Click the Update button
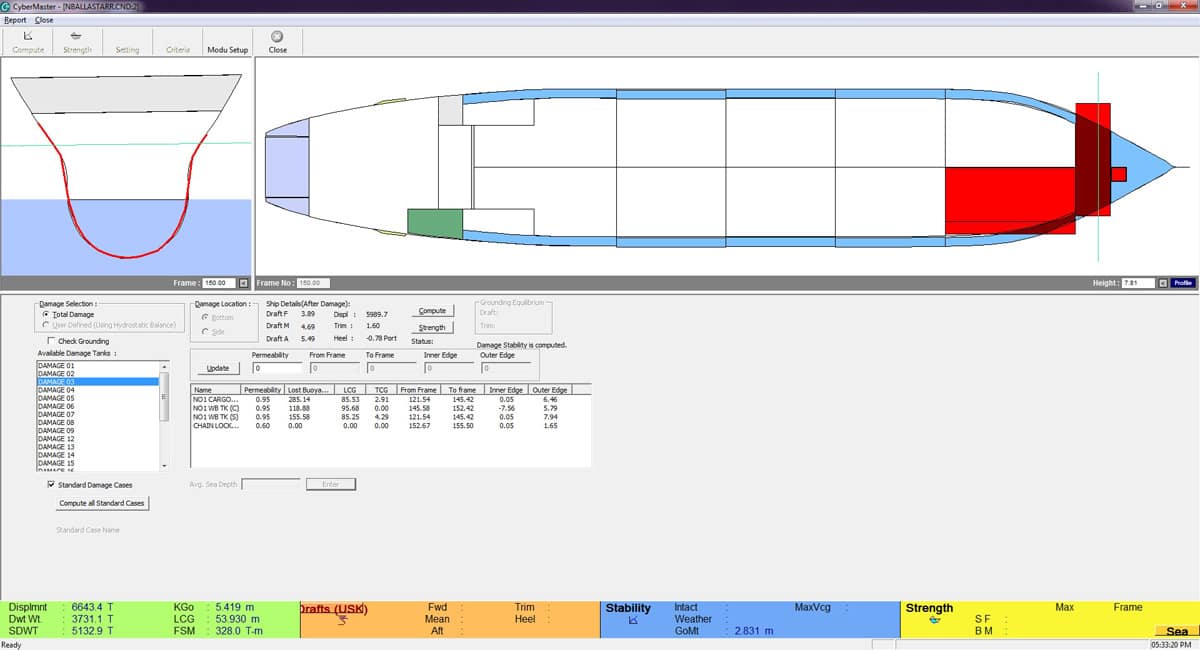This screenshot has height=650, width=1200. [x=218, y=368]
